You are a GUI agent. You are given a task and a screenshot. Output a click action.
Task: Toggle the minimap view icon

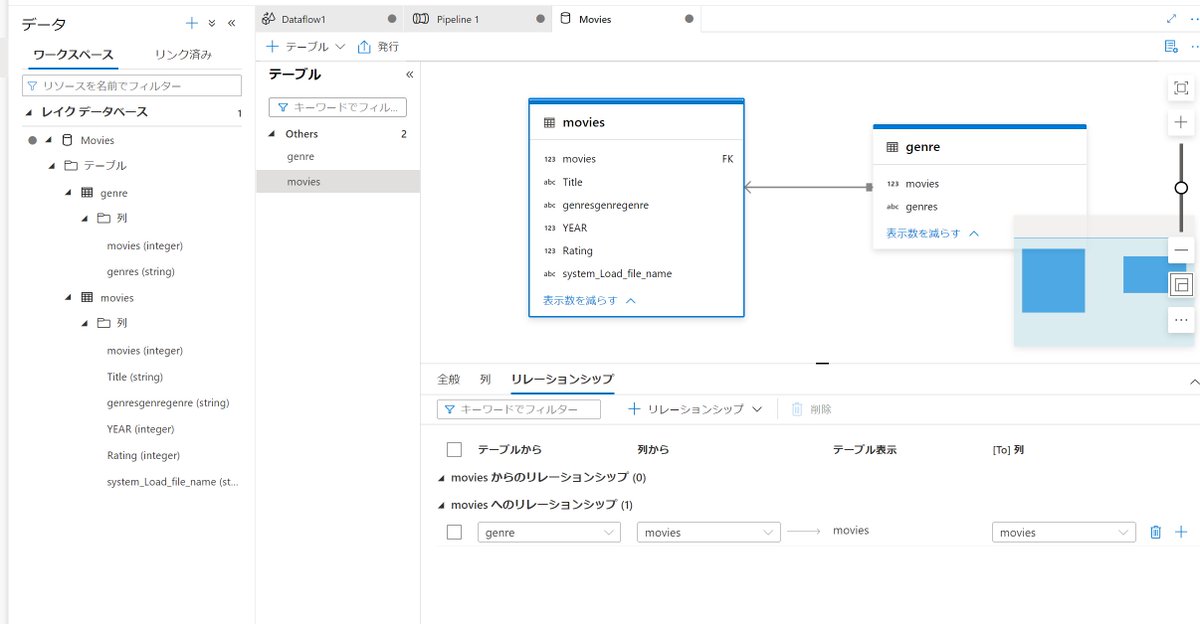1181,285
